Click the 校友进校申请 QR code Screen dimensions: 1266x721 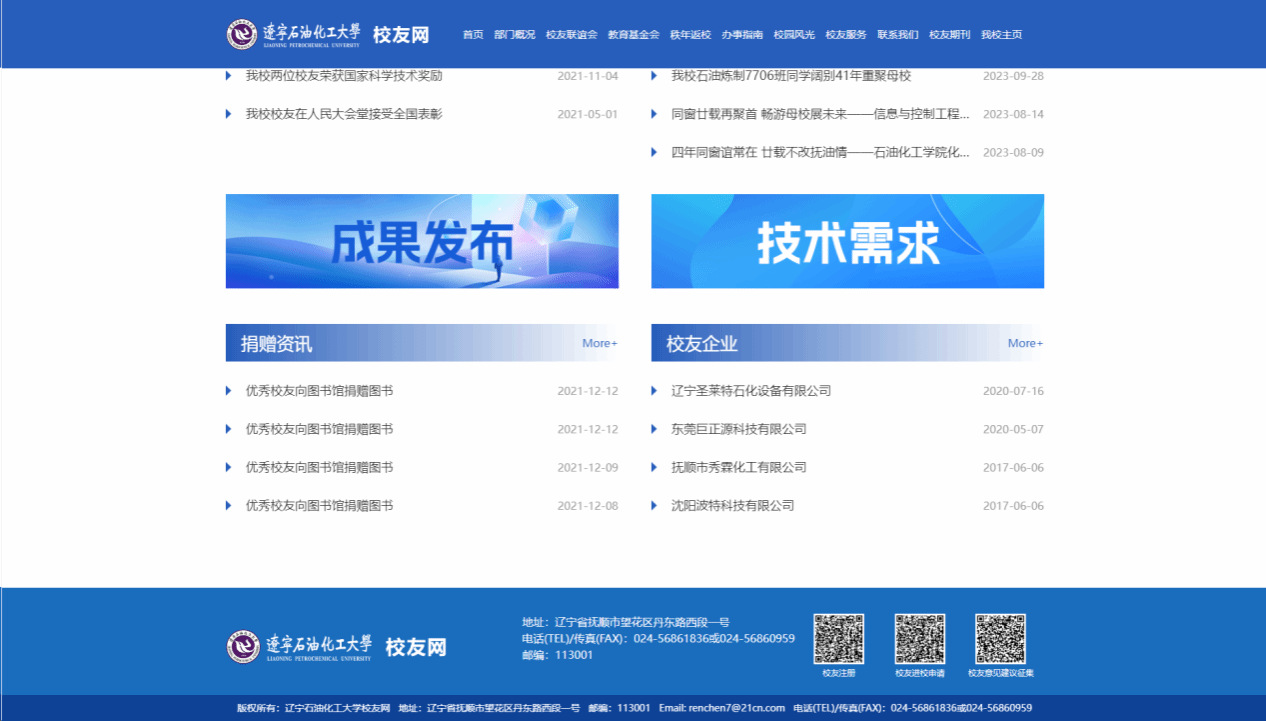tap(919, 639)
